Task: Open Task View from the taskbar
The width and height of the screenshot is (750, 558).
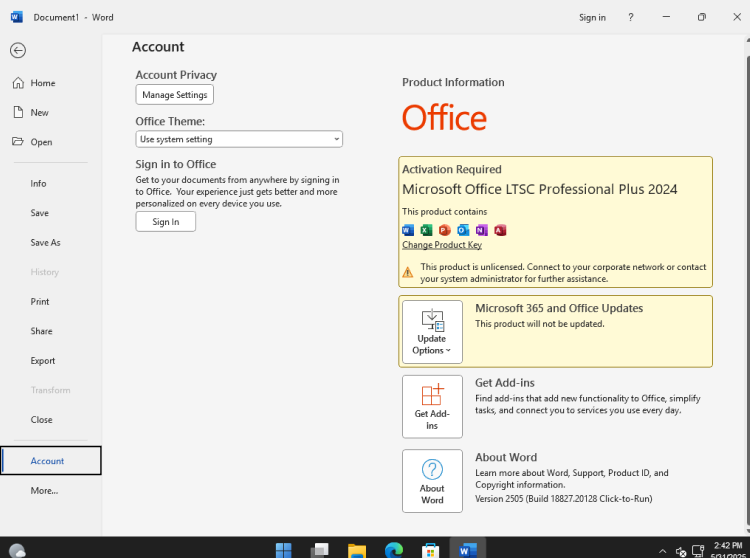Action: point(320,550)
